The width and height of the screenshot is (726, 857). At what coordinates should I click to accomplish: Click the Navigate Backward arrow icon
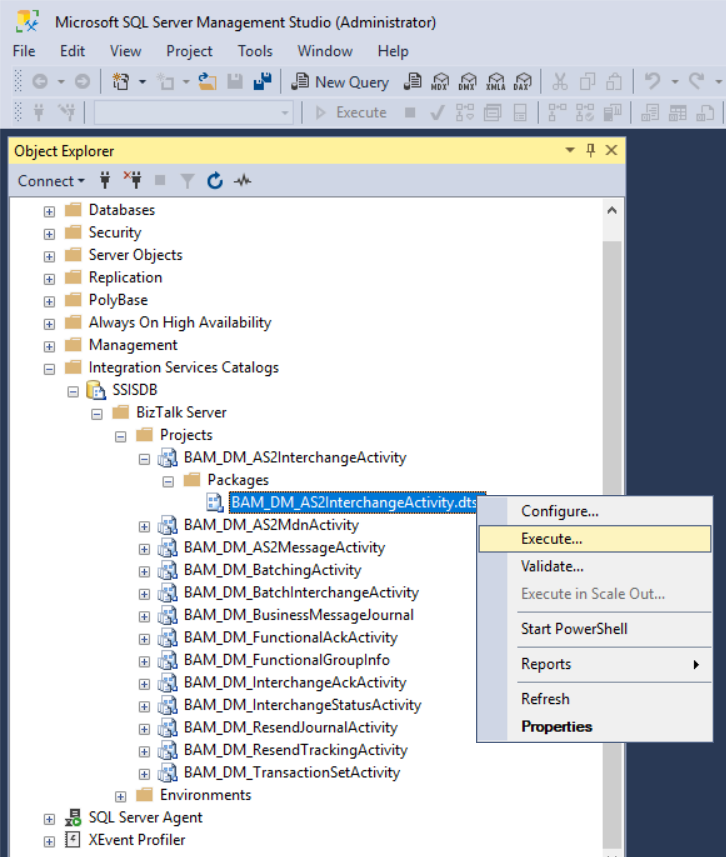(40, 82)
